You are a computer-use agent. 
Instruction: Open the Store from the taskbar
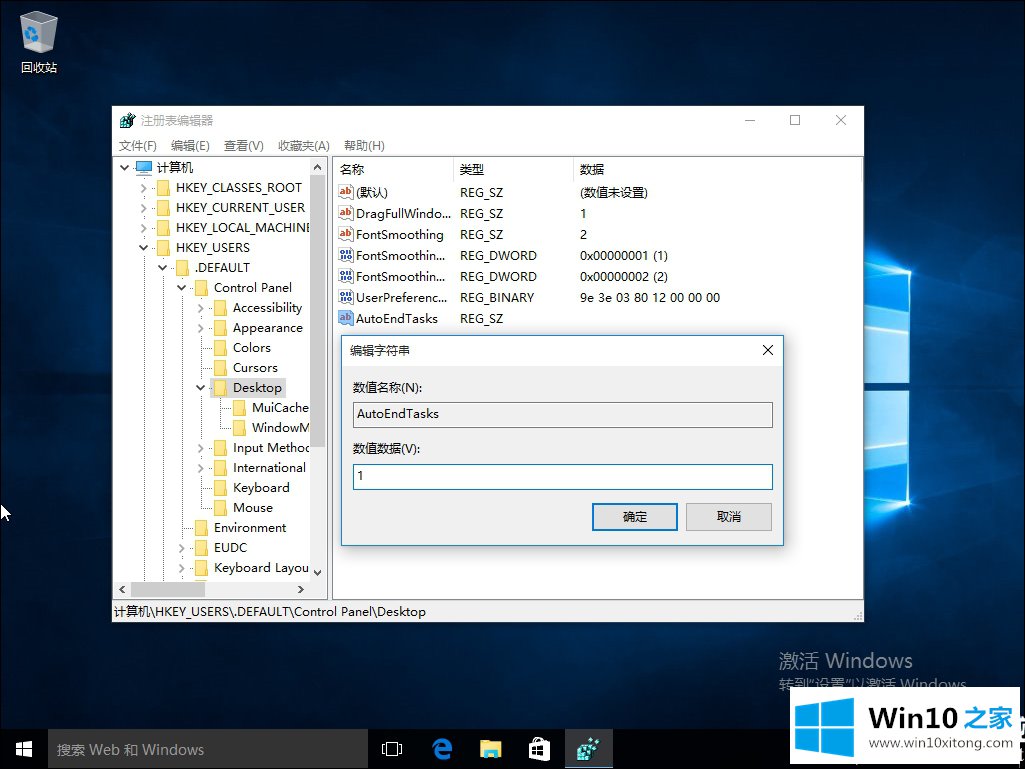point(539,749)
